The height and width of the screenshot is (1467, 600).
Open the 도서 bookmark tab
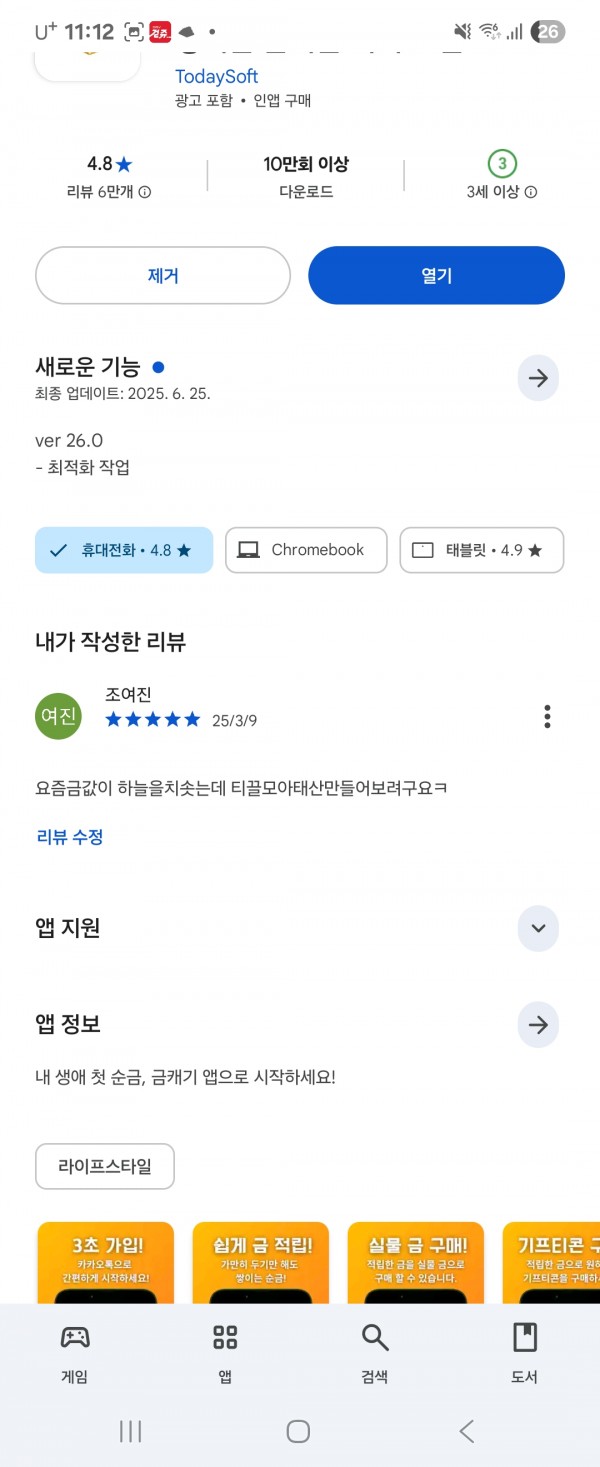click(525, 1354)
